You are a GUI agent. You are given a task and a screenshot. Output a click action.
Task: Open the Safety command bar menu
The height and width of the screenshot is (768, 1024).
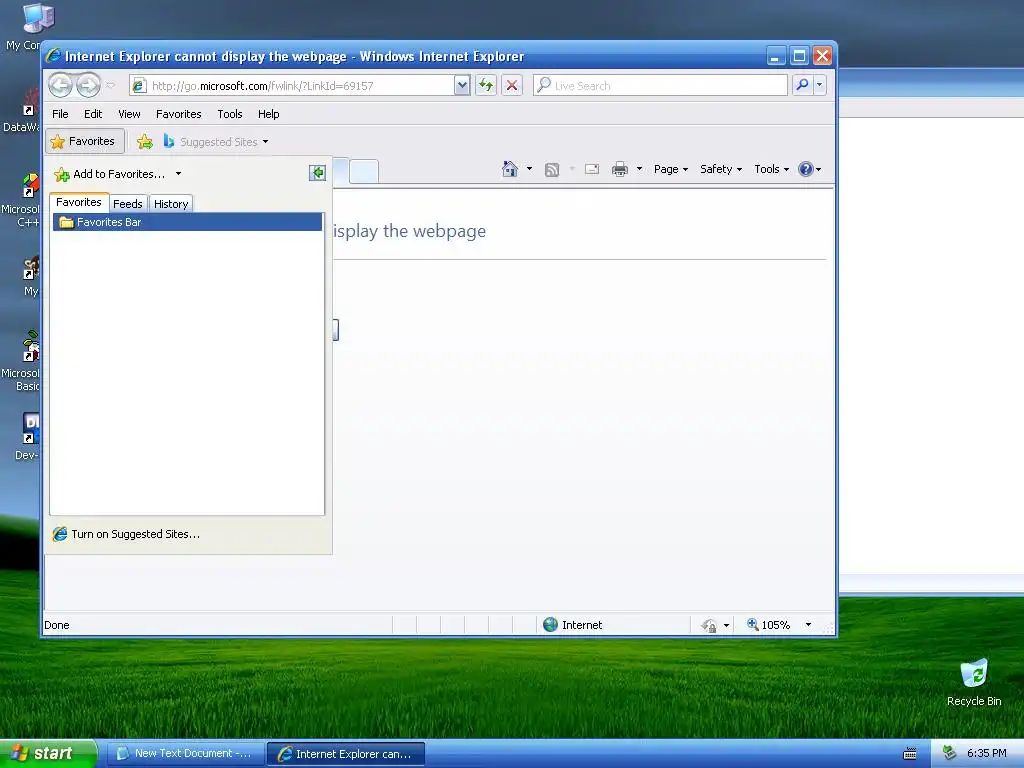(x=721, y=169)
